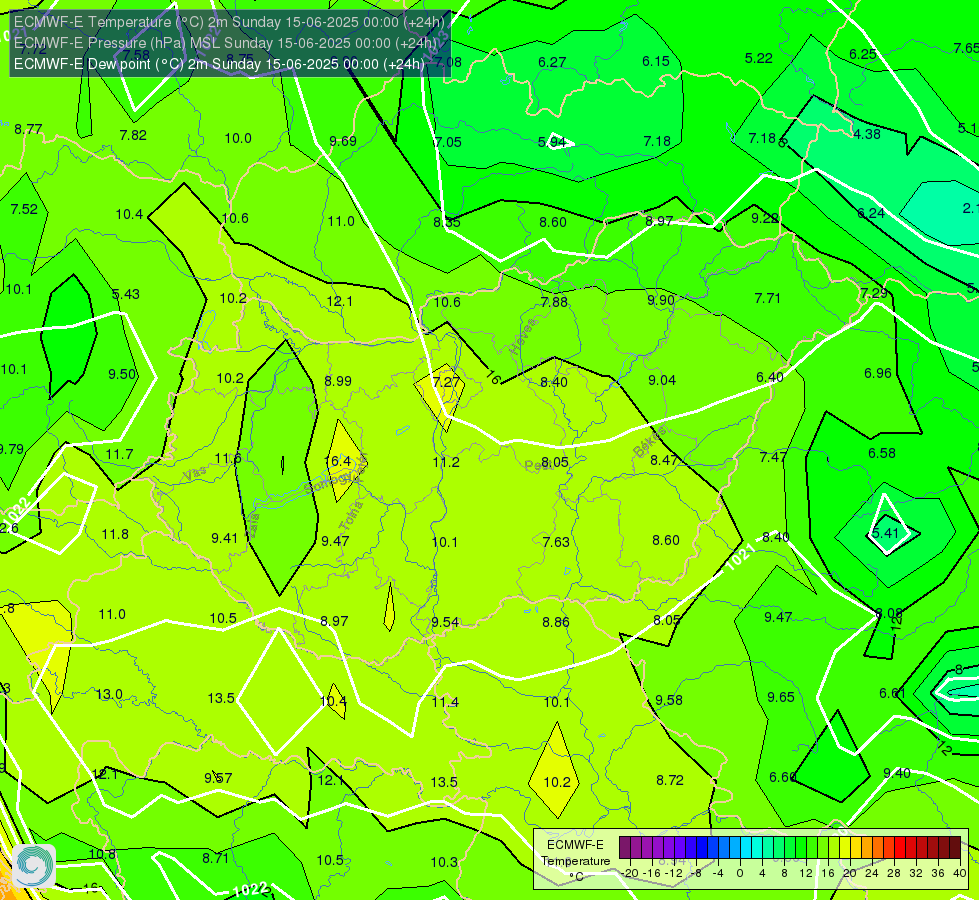Click the dark maroon legend swatch at 40
The image size is (979, 900).
[x=955, y=848]
